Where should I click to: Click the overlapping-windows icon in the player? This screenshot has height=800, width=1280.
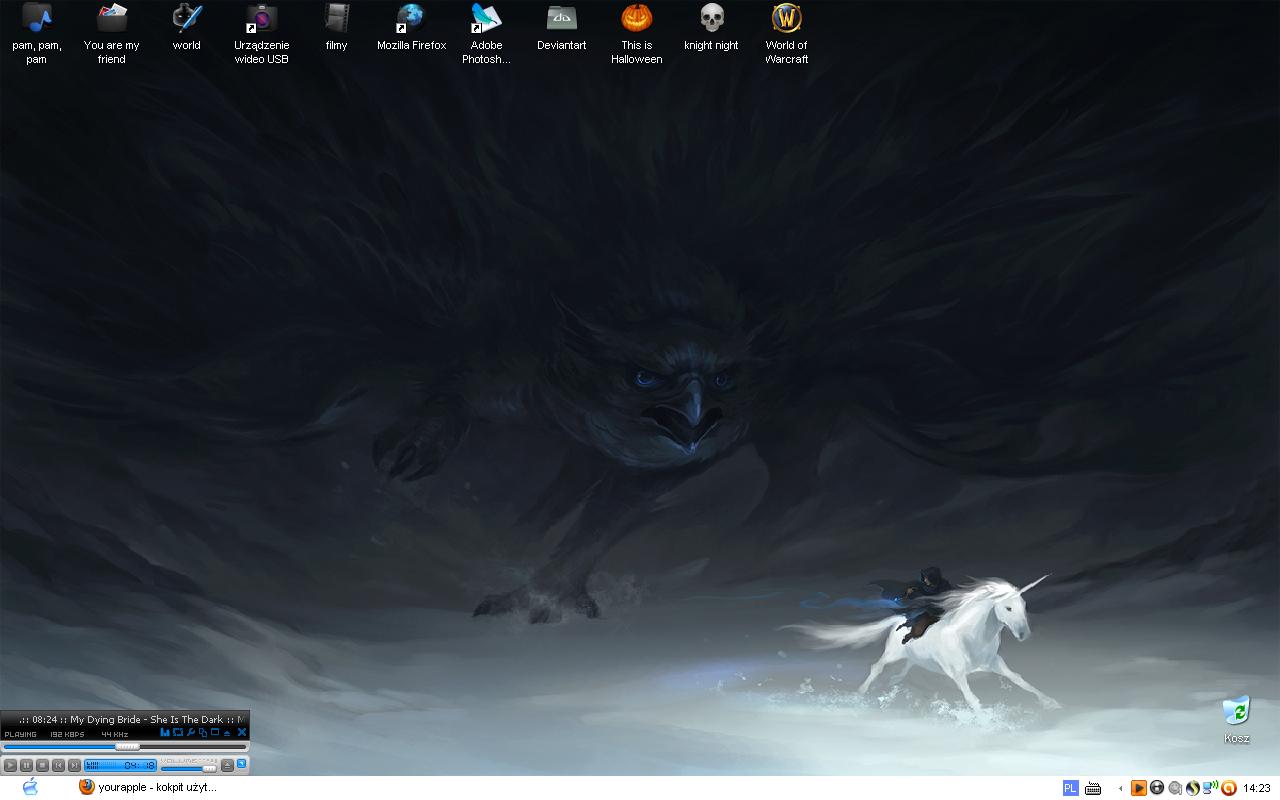[203, 733]
